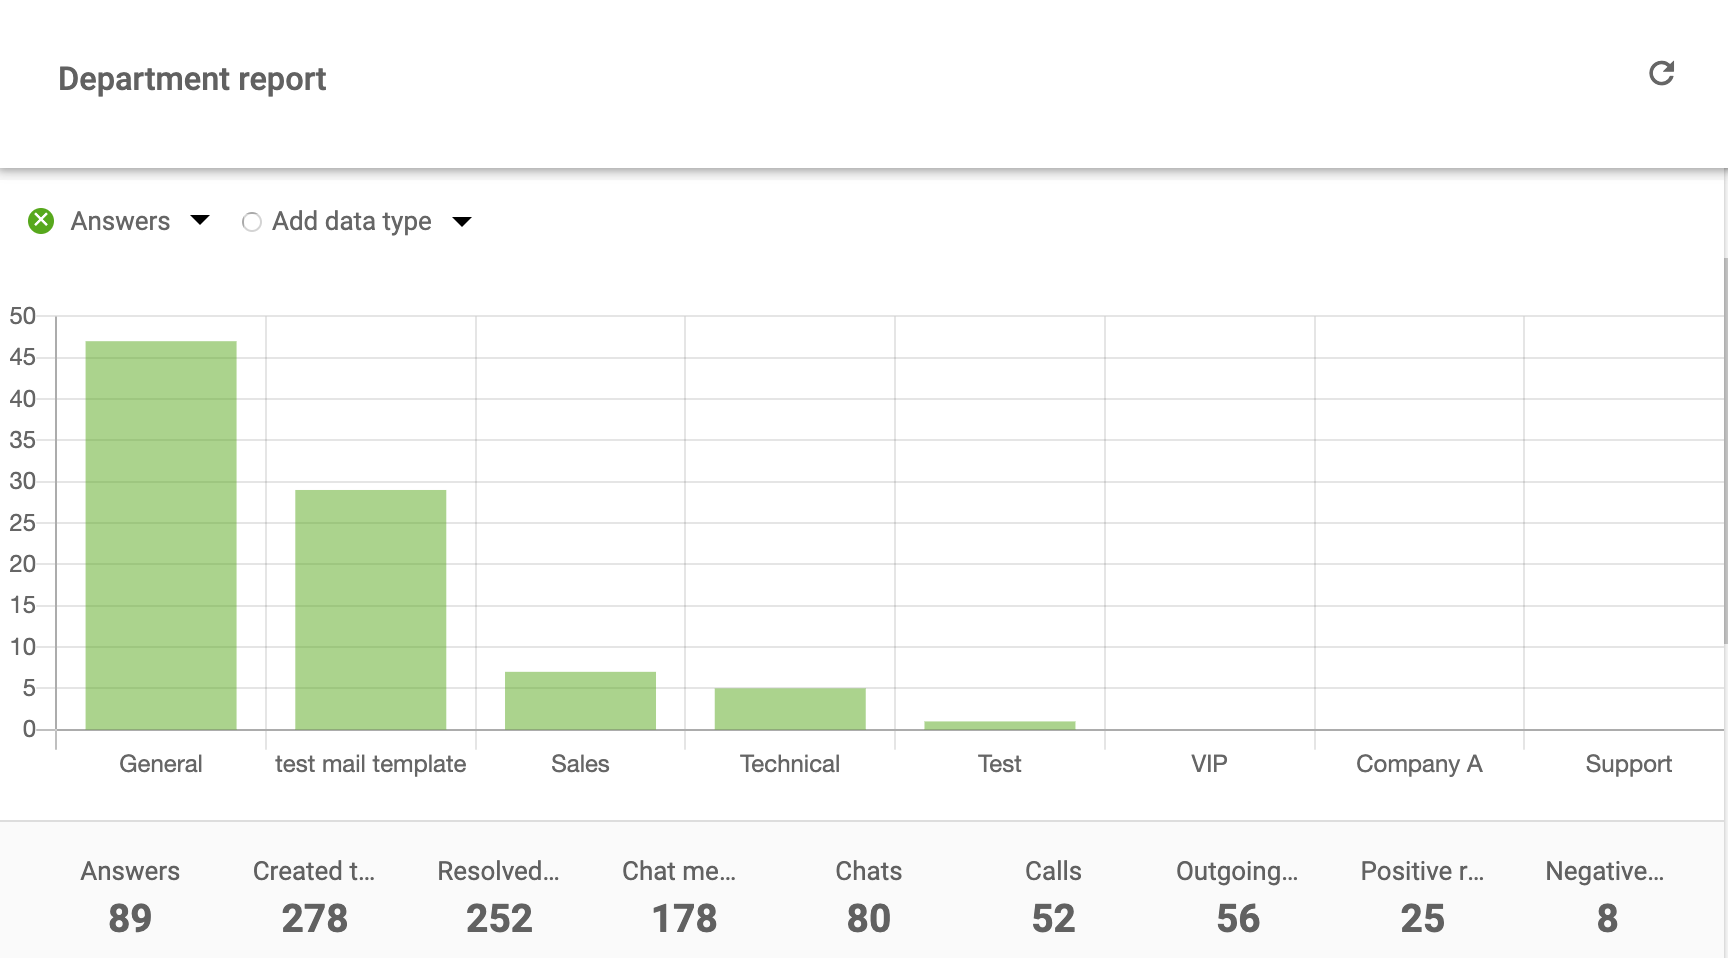Select the Sales department bar
Screen dimensions: 1728x958
[x=580, y=700]
